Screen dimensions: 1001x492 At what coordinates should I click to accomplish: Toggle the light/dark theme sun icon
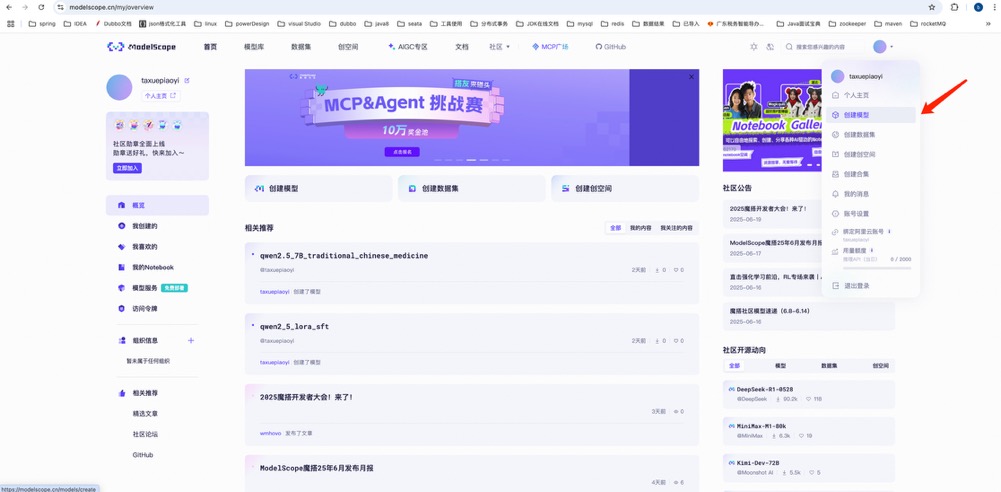(x=754, y=47)
